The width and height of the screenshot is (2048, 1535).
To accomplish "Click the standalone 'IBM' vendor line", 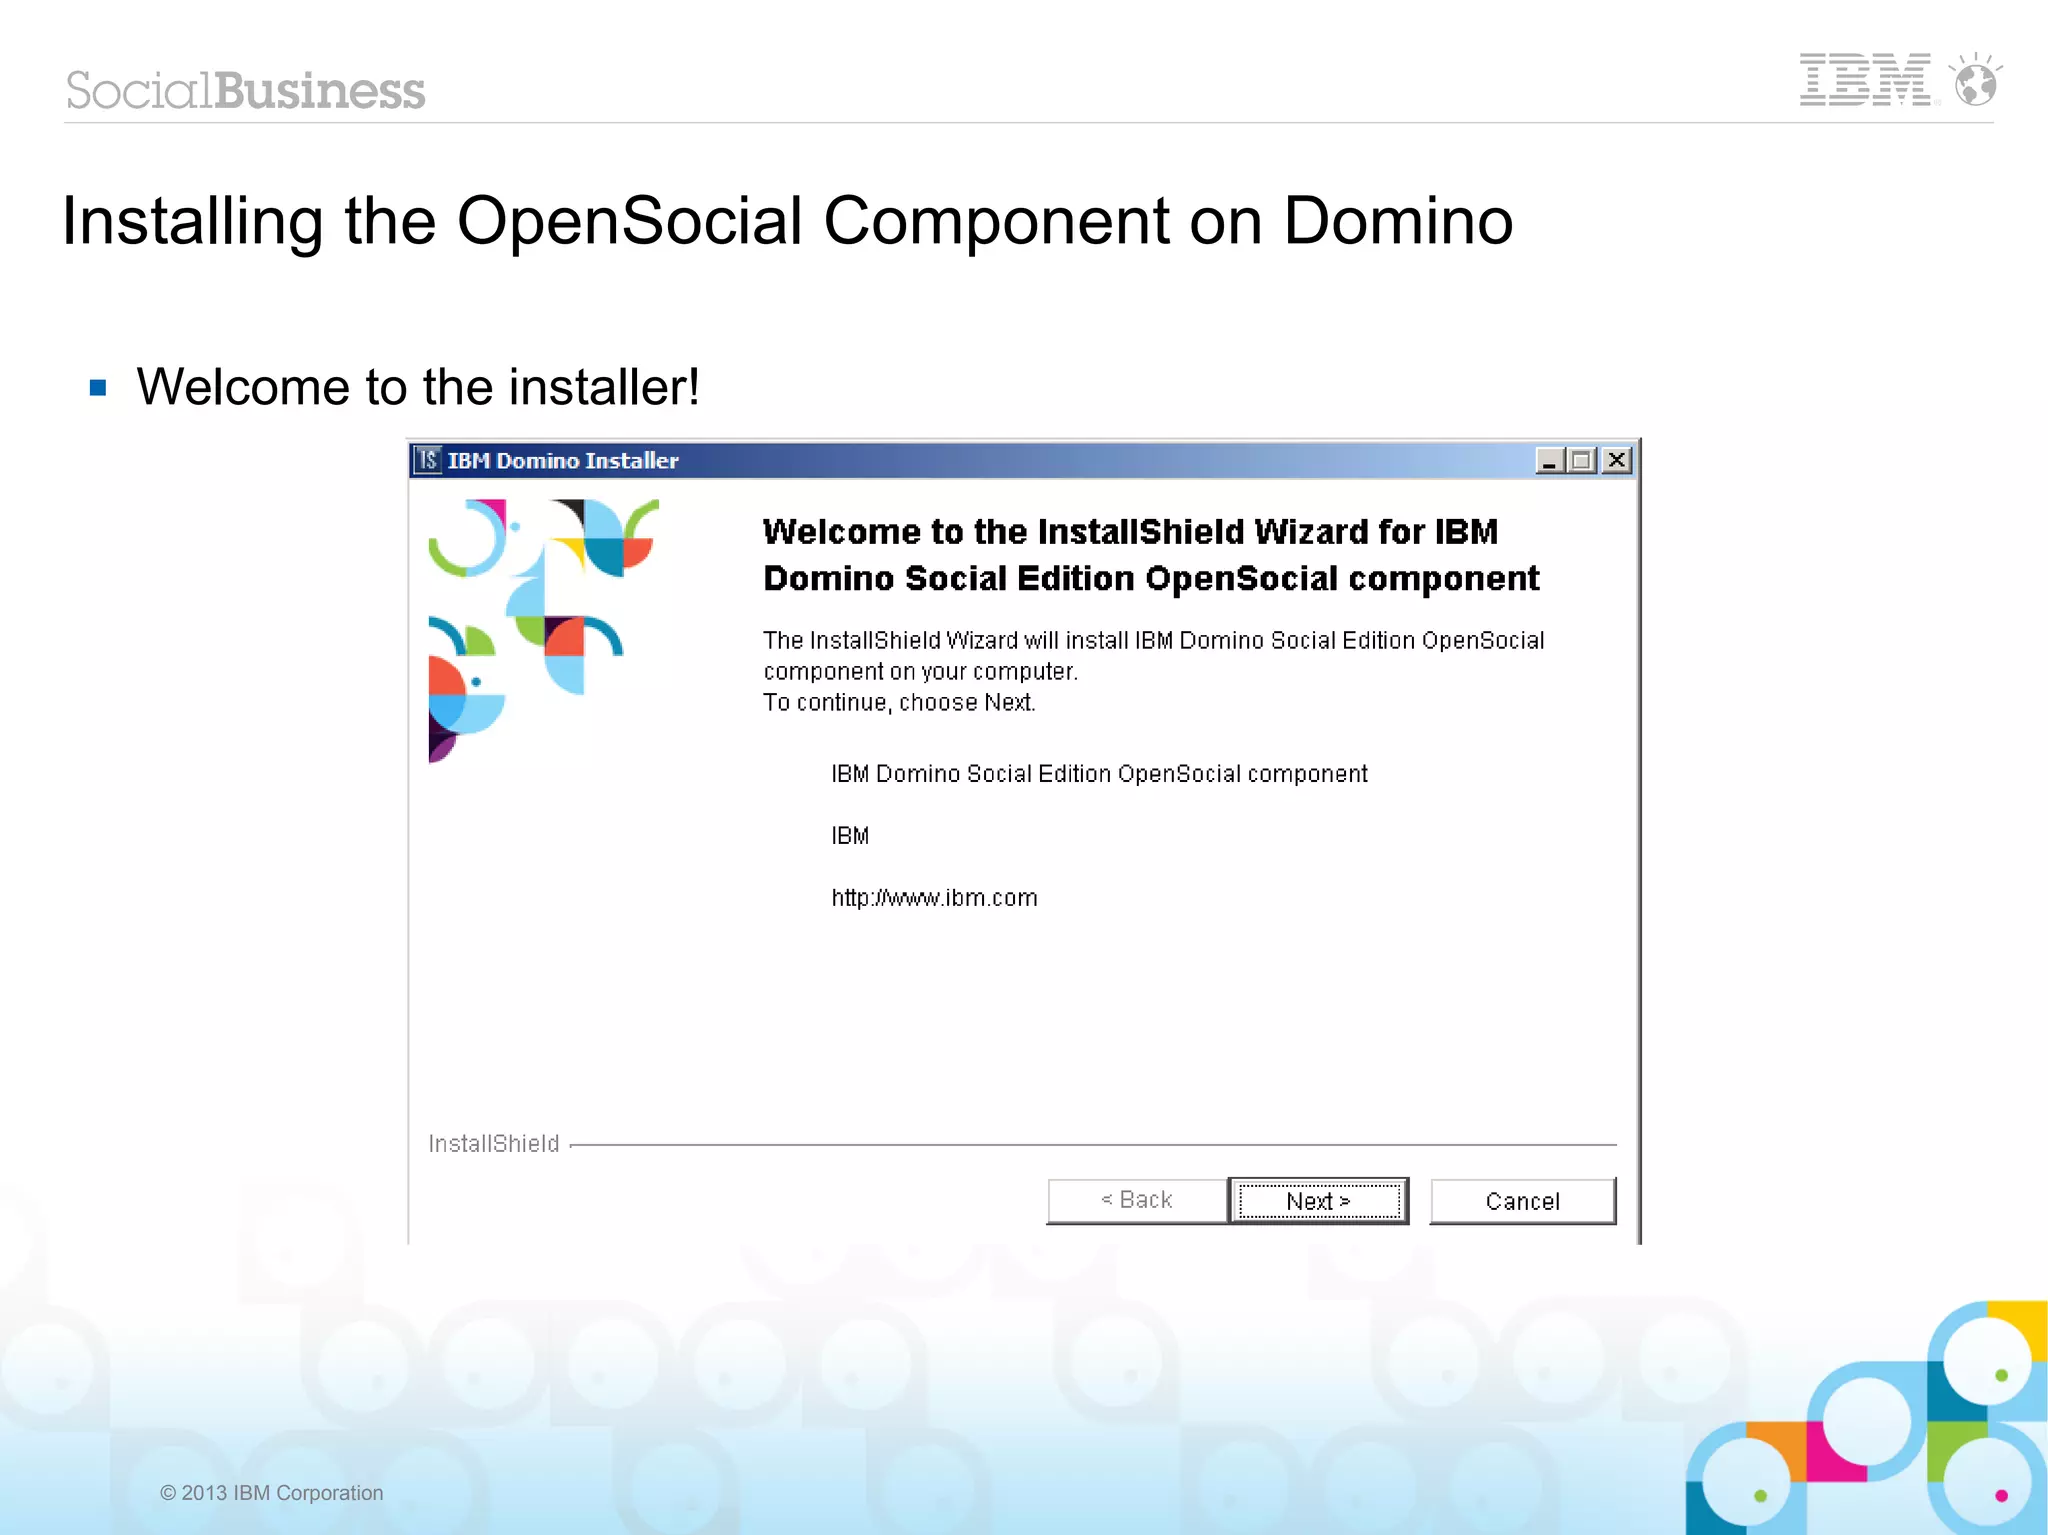I will [850, 836].
